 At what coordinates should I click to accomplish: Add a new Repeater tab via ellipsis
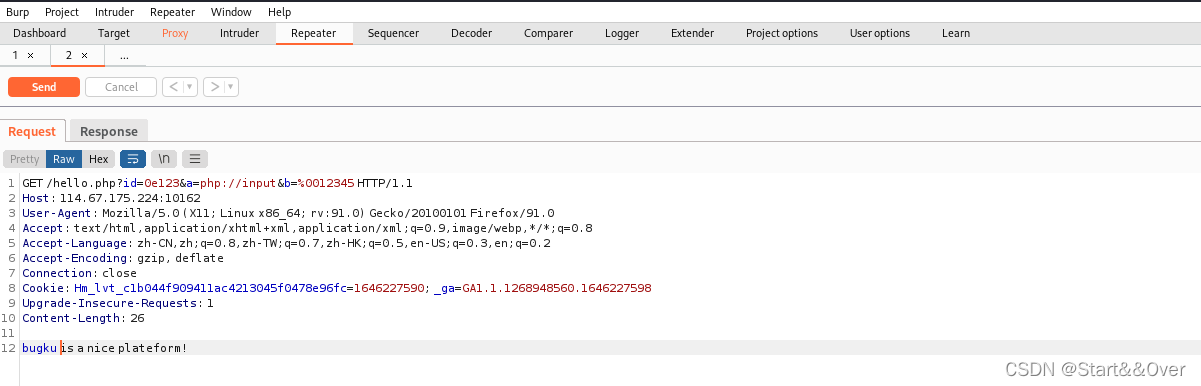(124, 56)
